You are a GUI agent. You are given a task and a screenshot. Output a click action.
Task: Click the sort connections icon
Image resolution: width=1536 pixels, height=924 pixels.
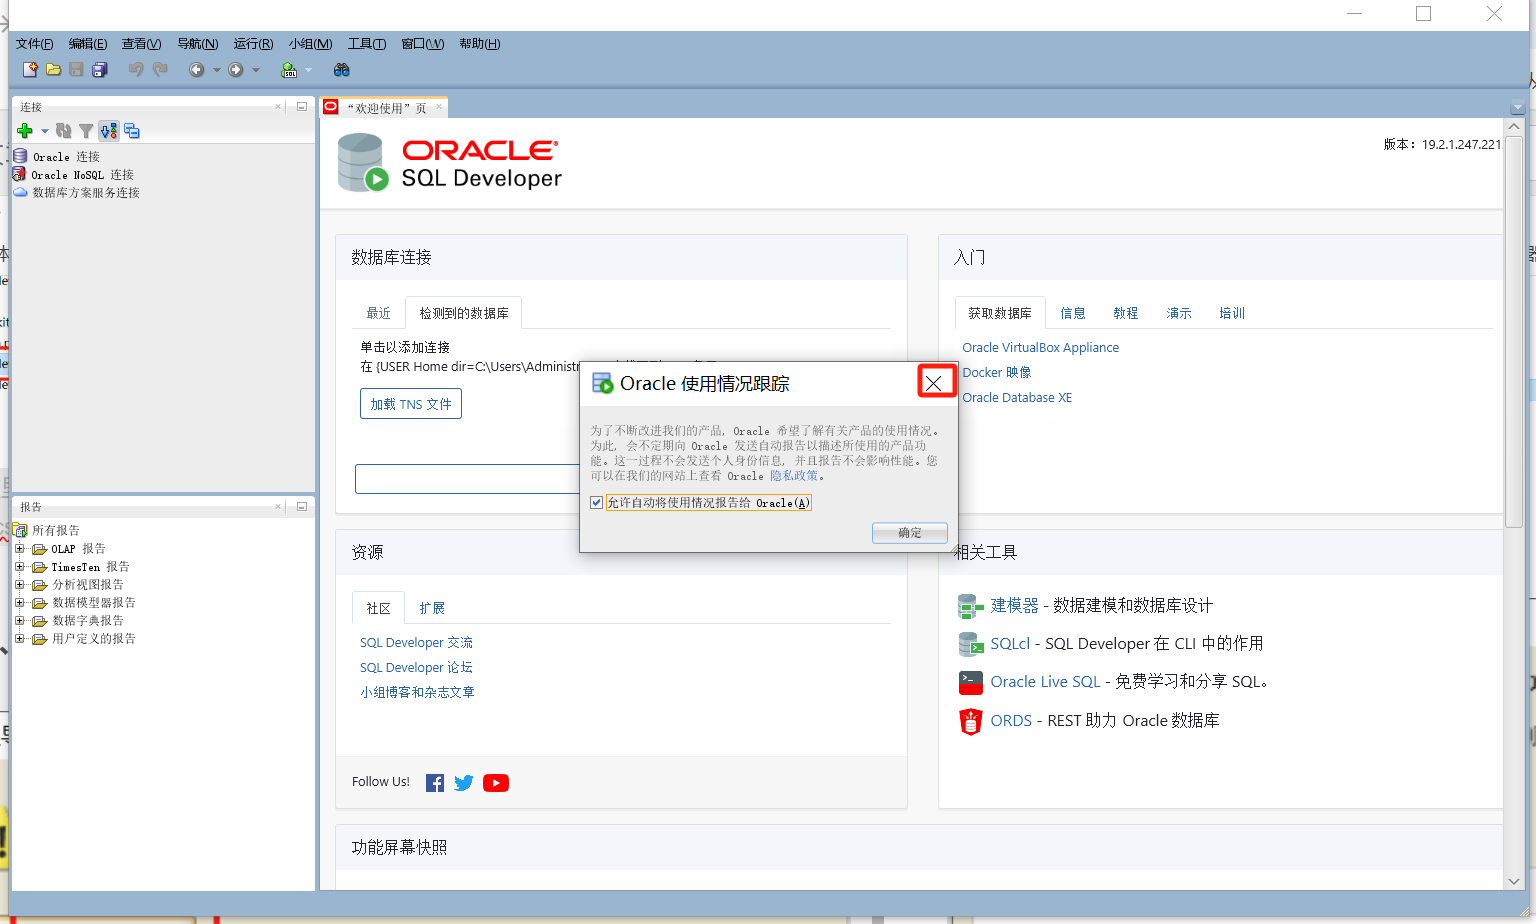[x=108, y=130]
